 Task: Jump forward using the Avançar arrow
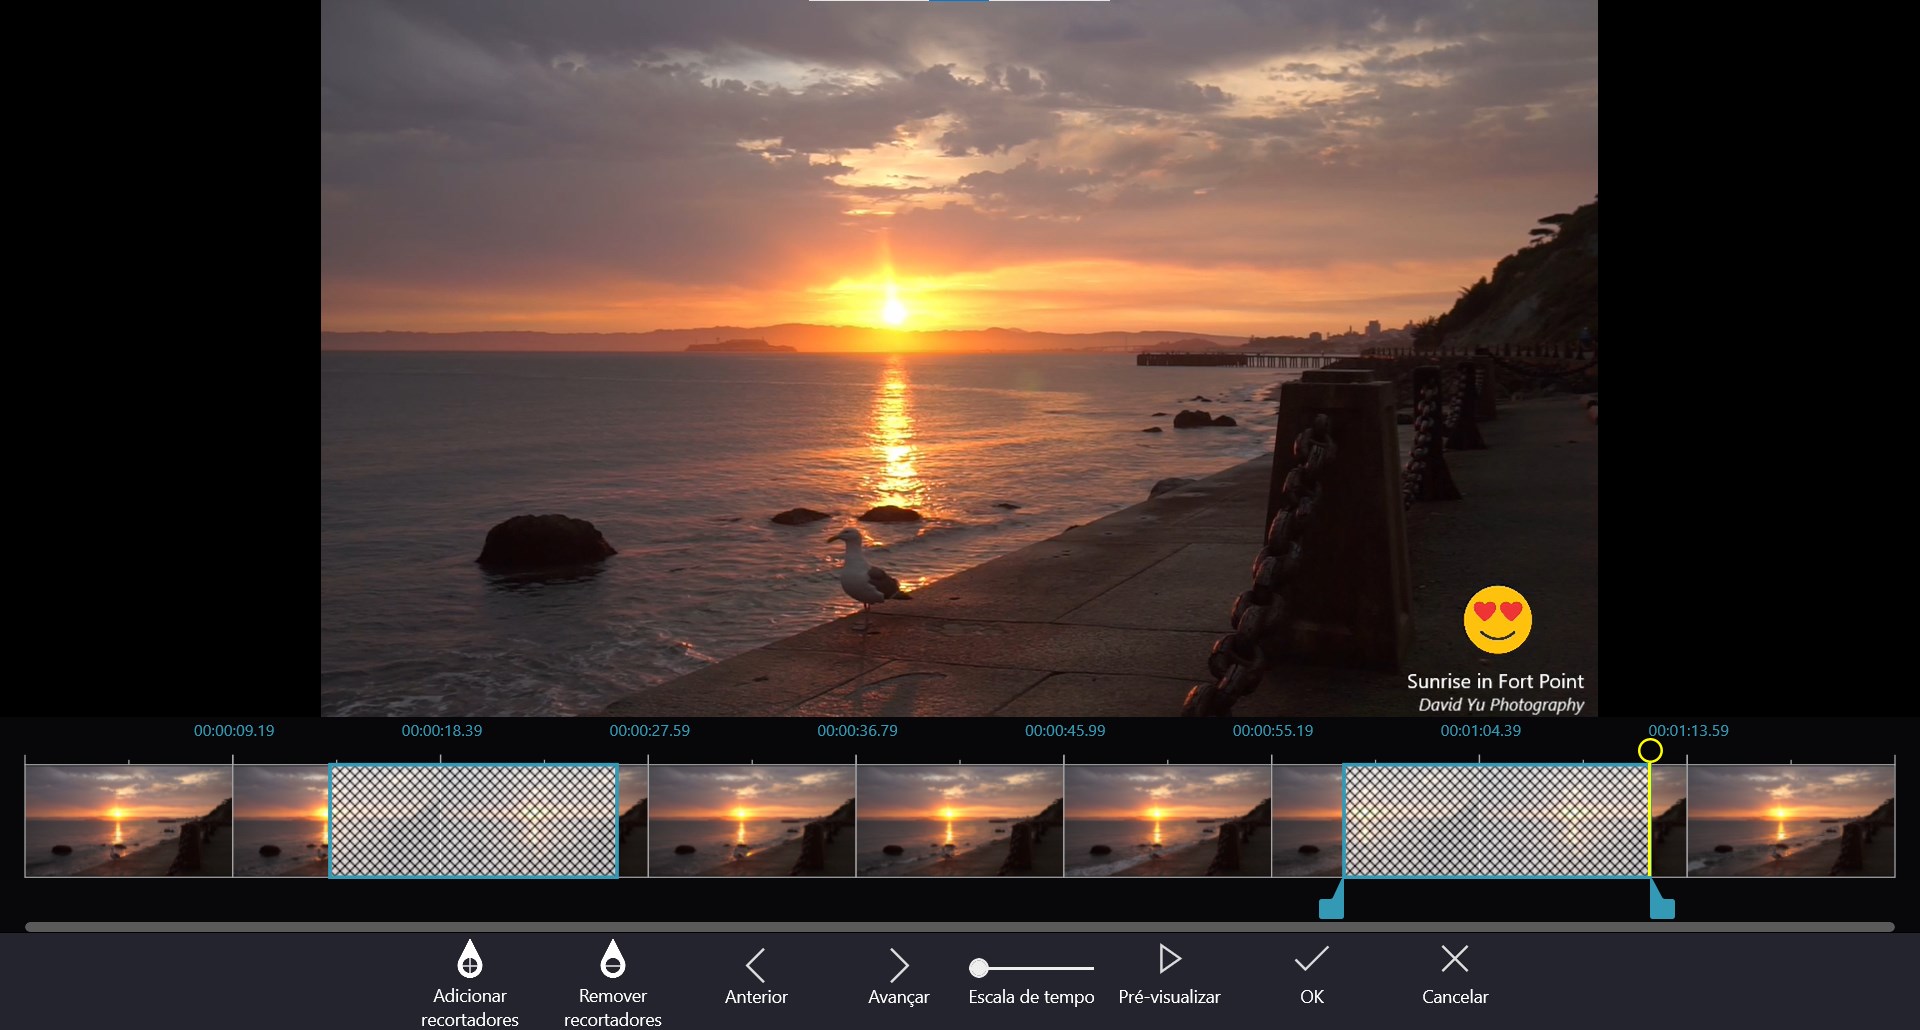tap(899, 965)
